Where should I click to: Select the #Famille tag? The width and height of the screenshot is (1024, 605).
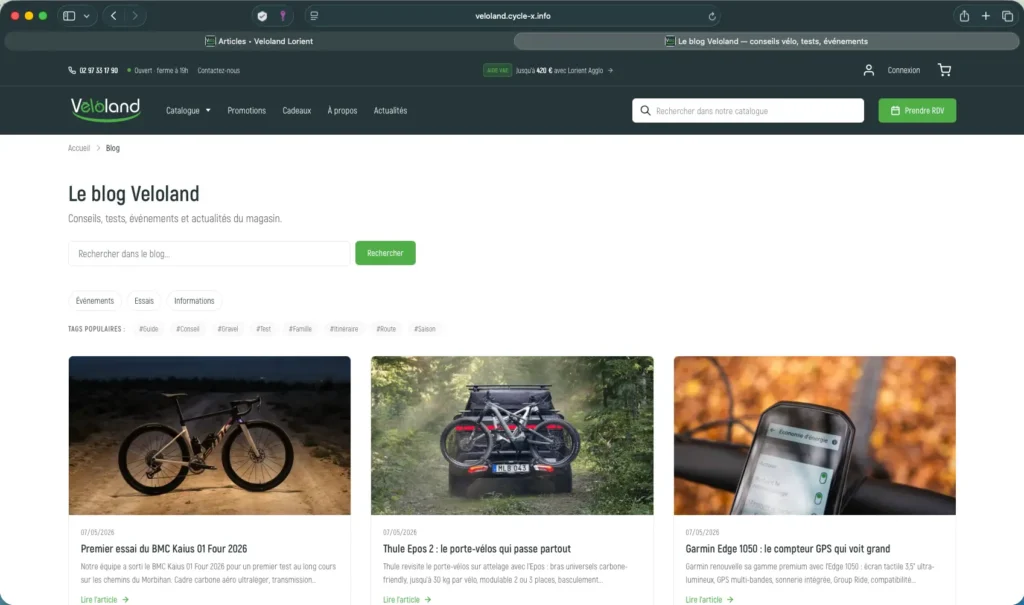tap(300, 329)
